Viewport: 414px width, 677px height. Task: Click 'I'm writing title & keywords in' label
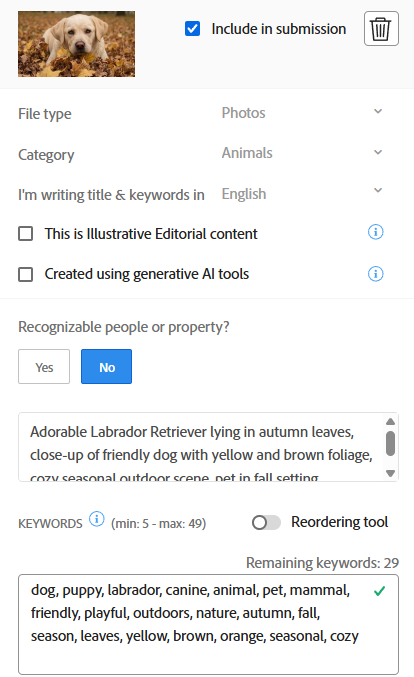coord(111,195)
